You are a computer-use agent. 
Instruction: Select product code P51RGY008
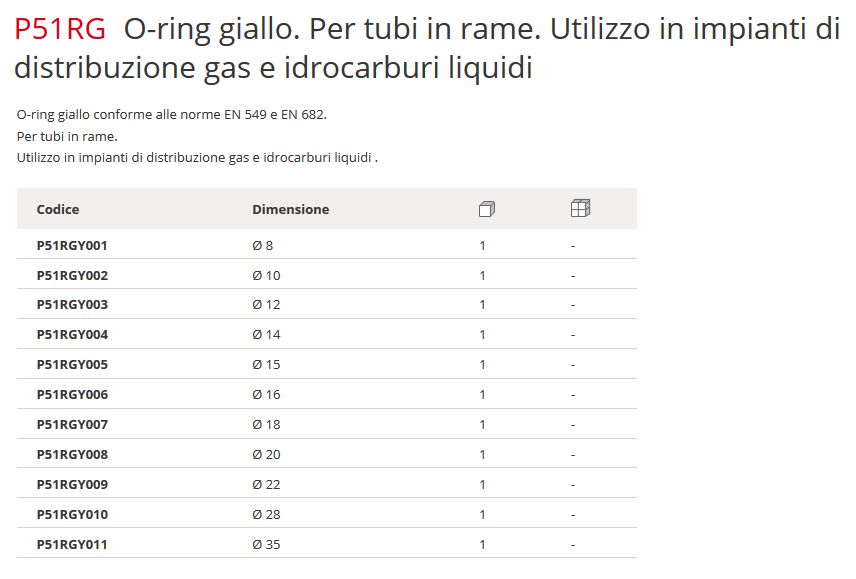pyautogui.click(x=72, y=455)
